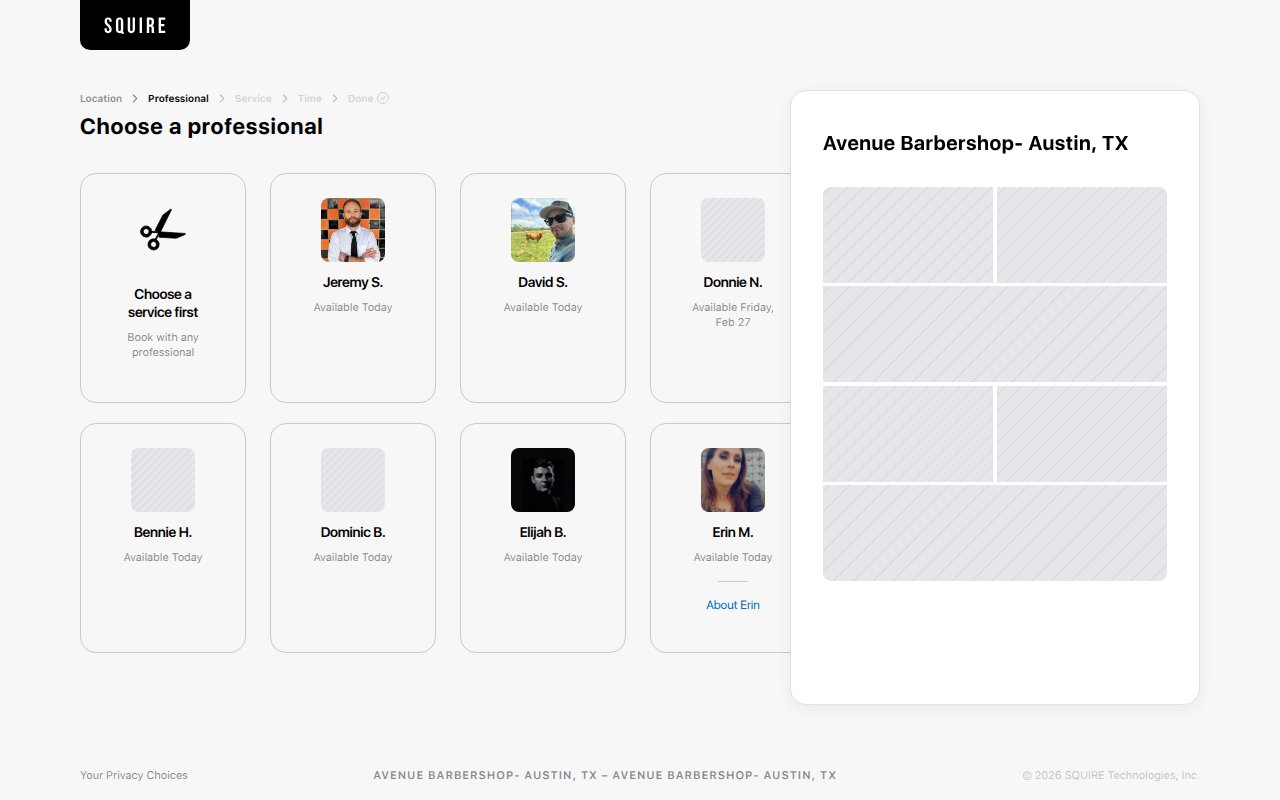
Task: Click the Done checkmark icon
Action: click(383, 98)
